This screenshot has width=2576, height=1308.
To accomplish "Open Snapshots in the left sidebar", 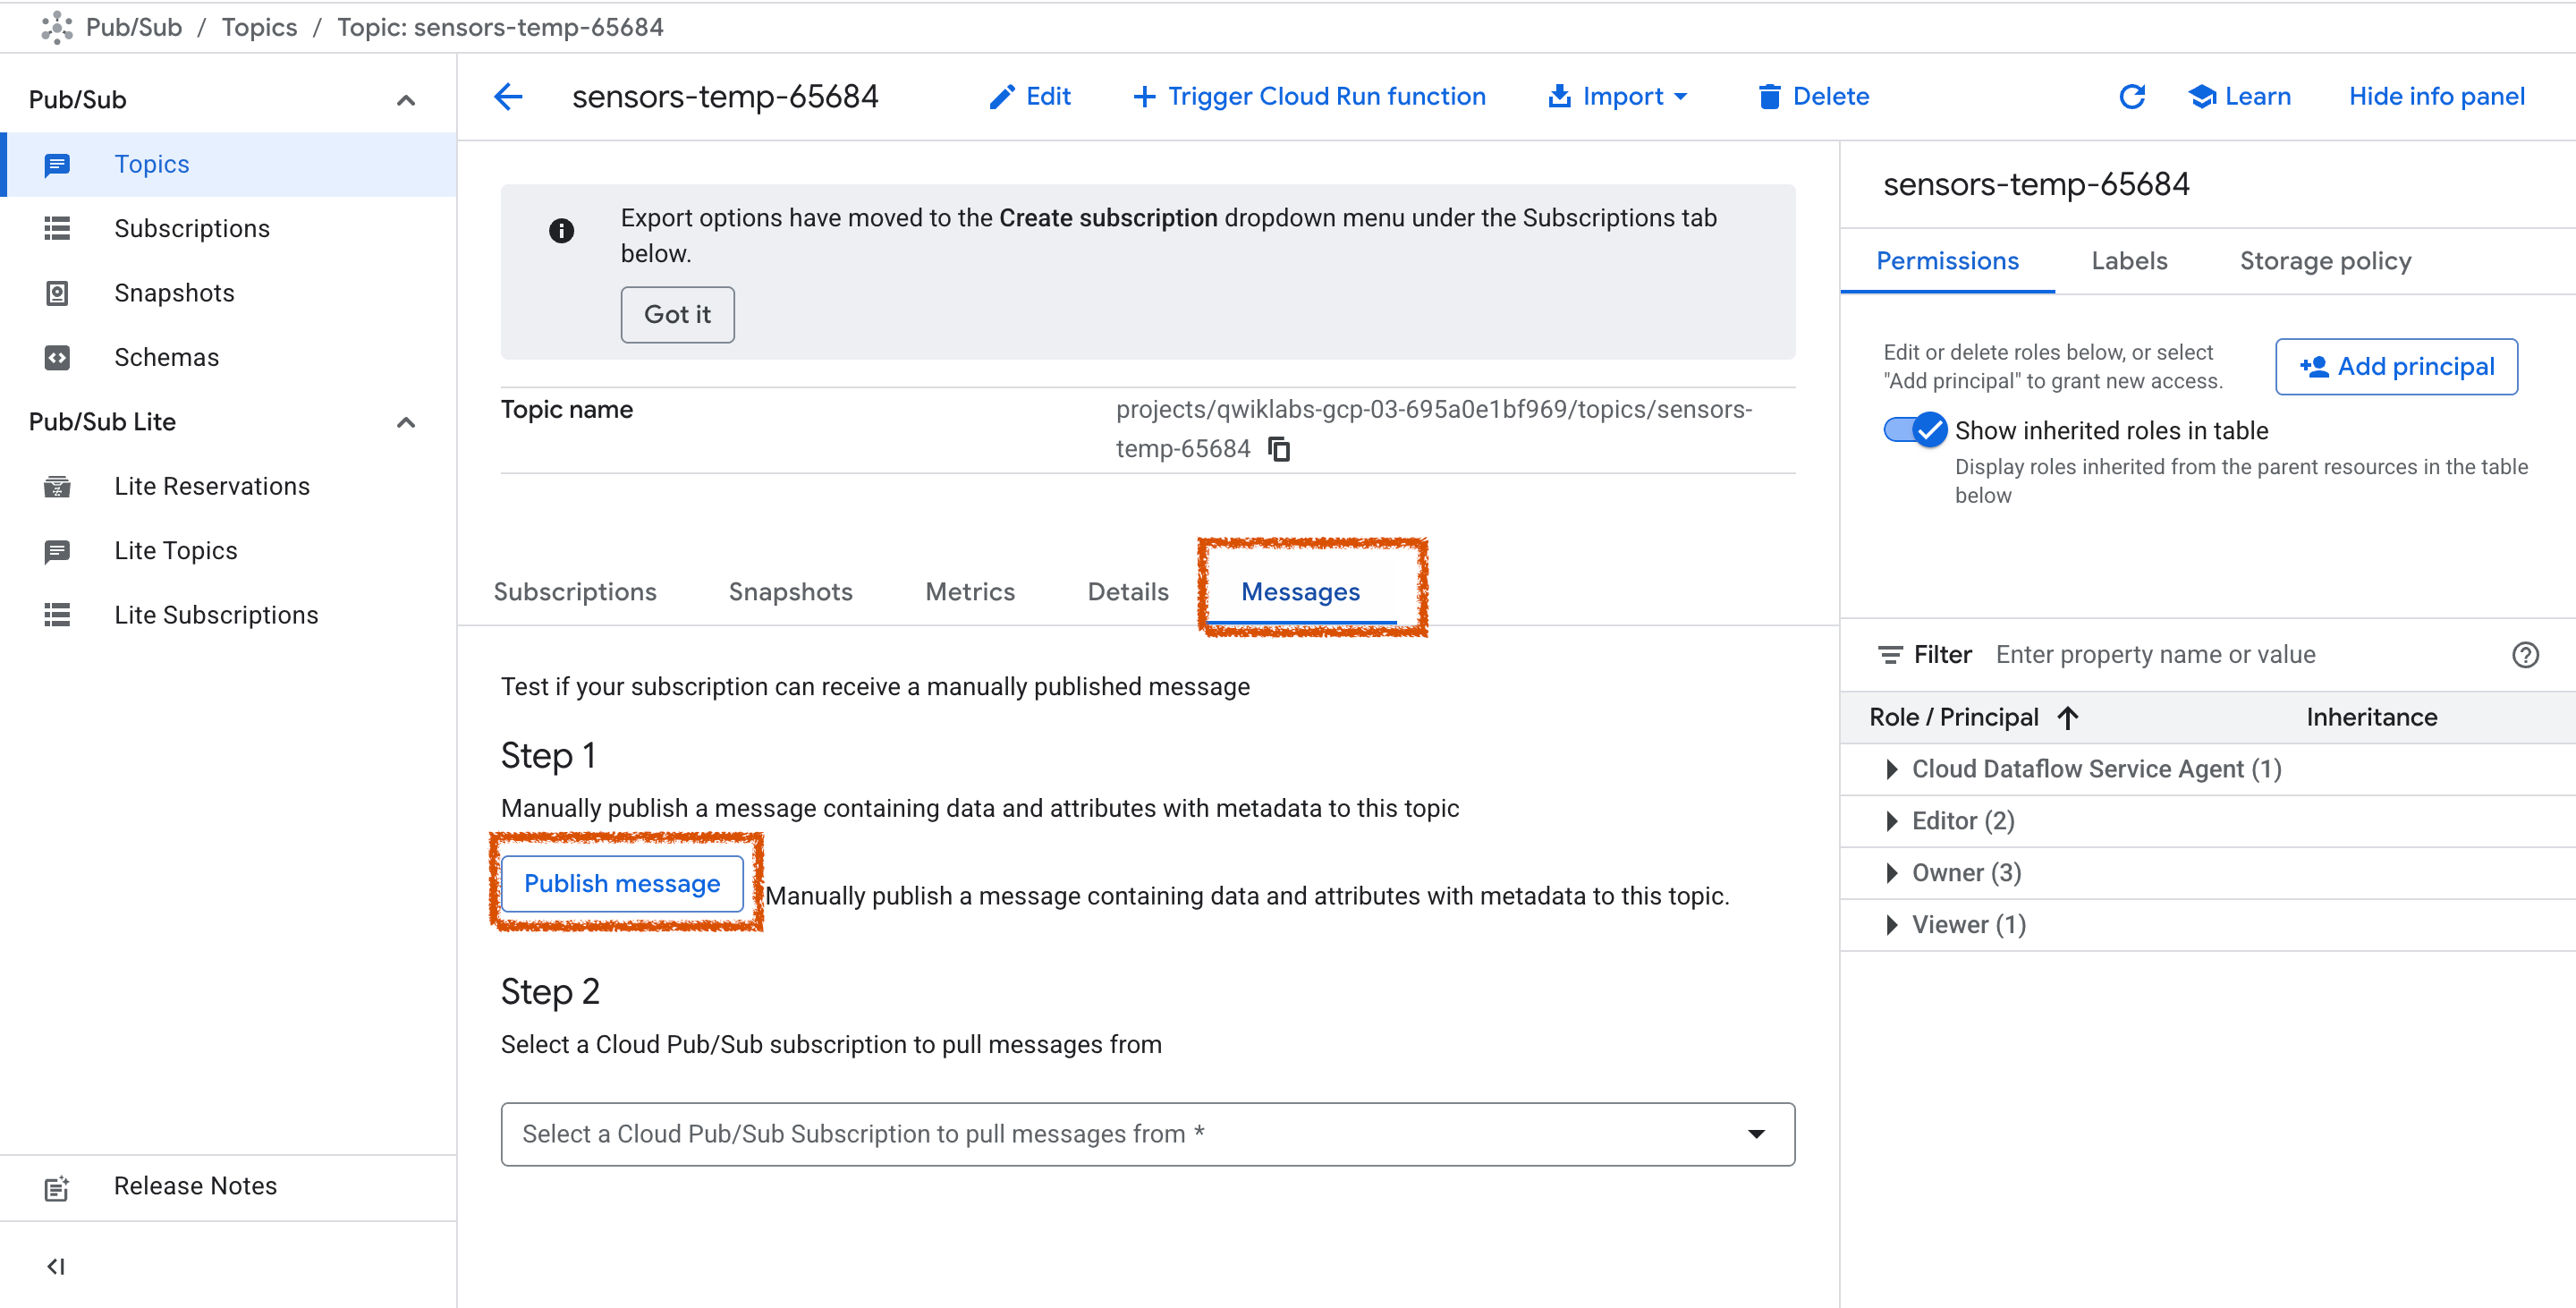I will [173, 293].
